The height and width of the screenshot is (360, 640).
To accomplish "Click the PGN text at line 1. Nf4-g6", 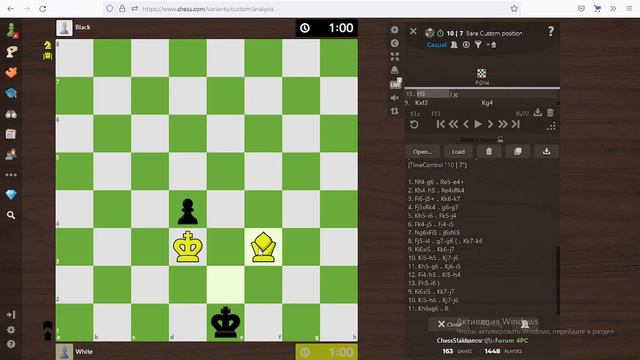I will pyautogui.click(x=436, y=182).
